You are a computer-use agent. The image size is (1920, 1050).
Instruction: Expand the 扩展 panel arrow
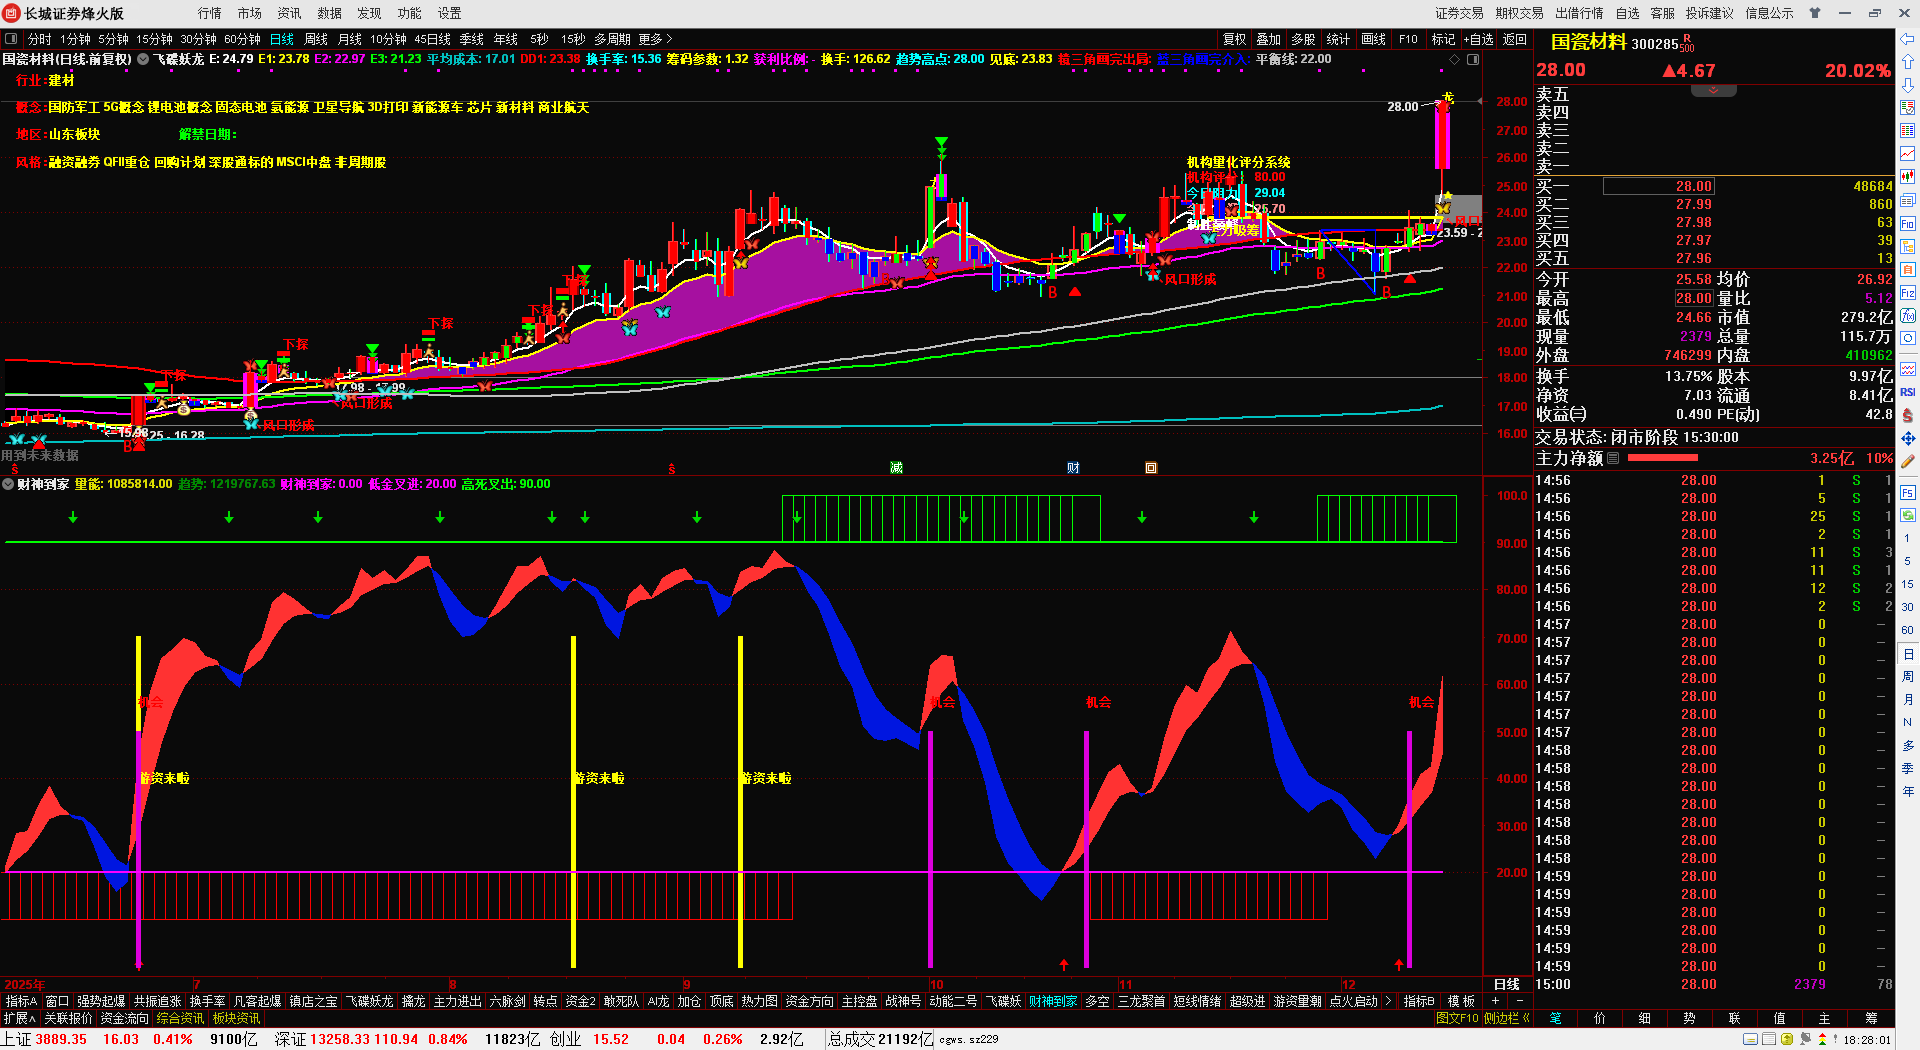pyautogui.click(x=20, y=1018)
